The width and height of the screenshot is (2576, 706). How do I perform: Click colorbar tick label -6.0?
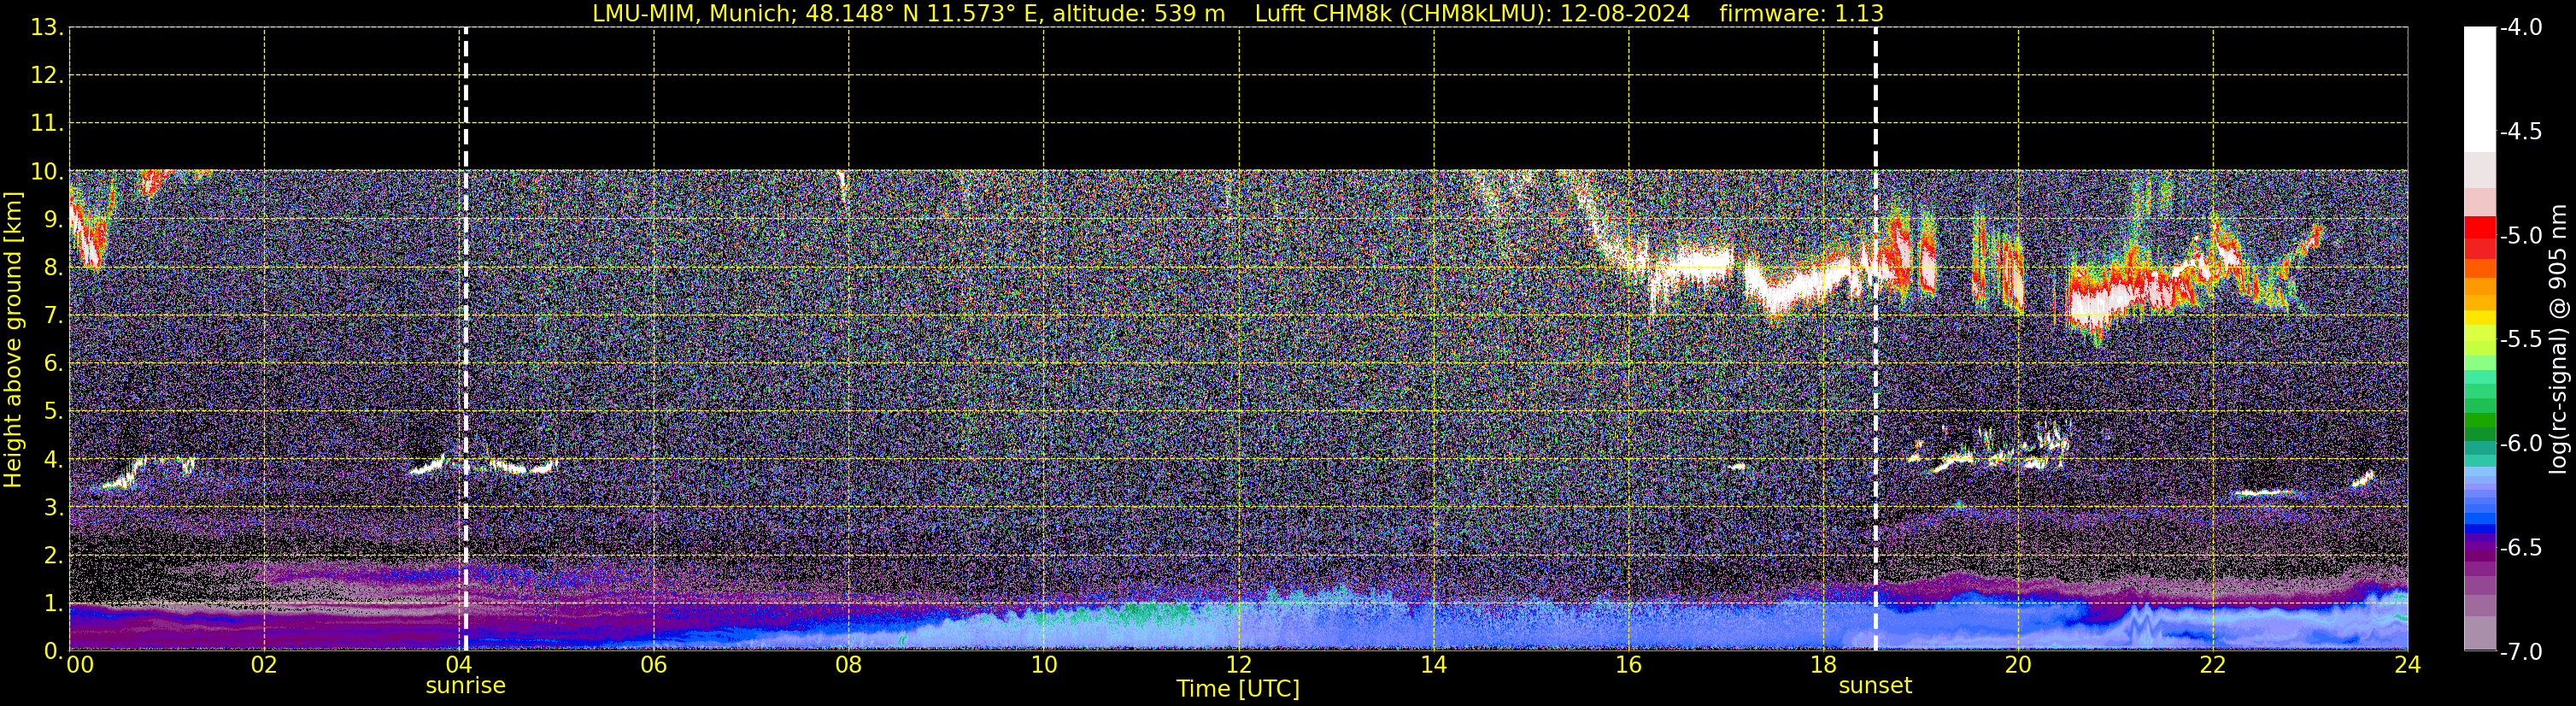2520,443
